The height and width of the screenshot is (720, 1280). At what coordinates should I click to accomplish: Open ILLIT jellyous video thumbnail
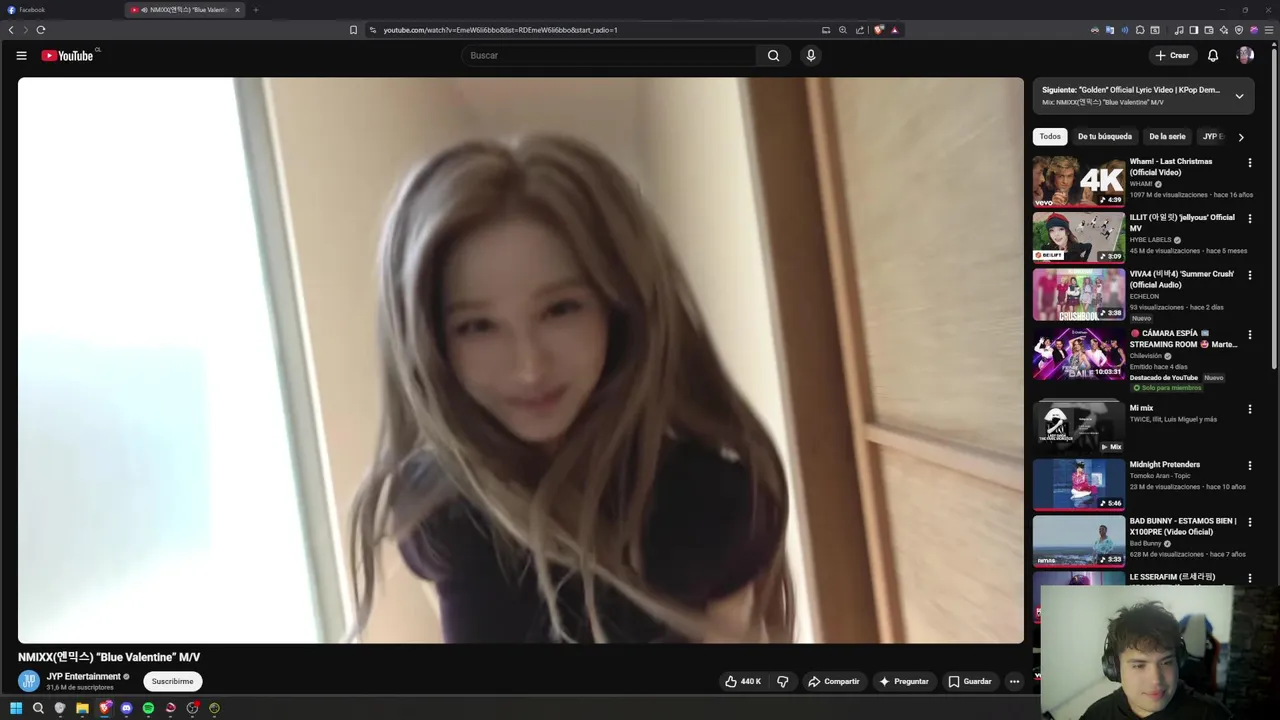1079,237
